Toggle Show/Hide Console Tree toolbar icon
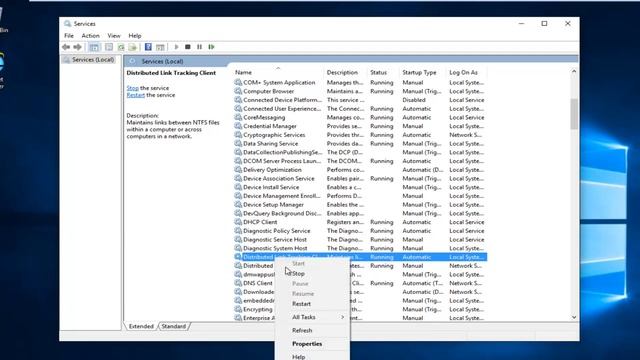640x360 pixels. click(x=94, y=47)
